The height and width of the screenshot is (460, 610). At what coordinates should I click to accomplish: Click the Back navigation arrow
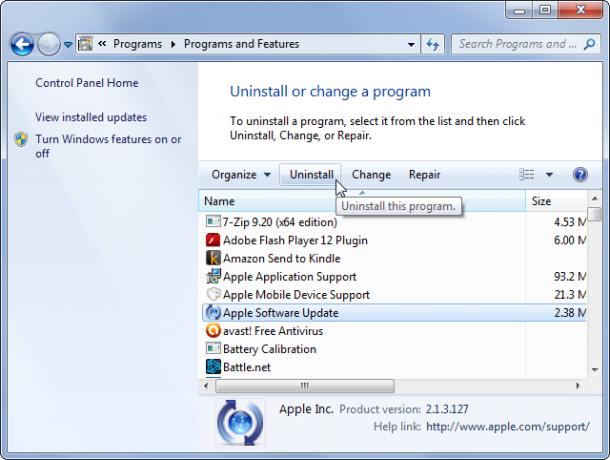point(22,44)
